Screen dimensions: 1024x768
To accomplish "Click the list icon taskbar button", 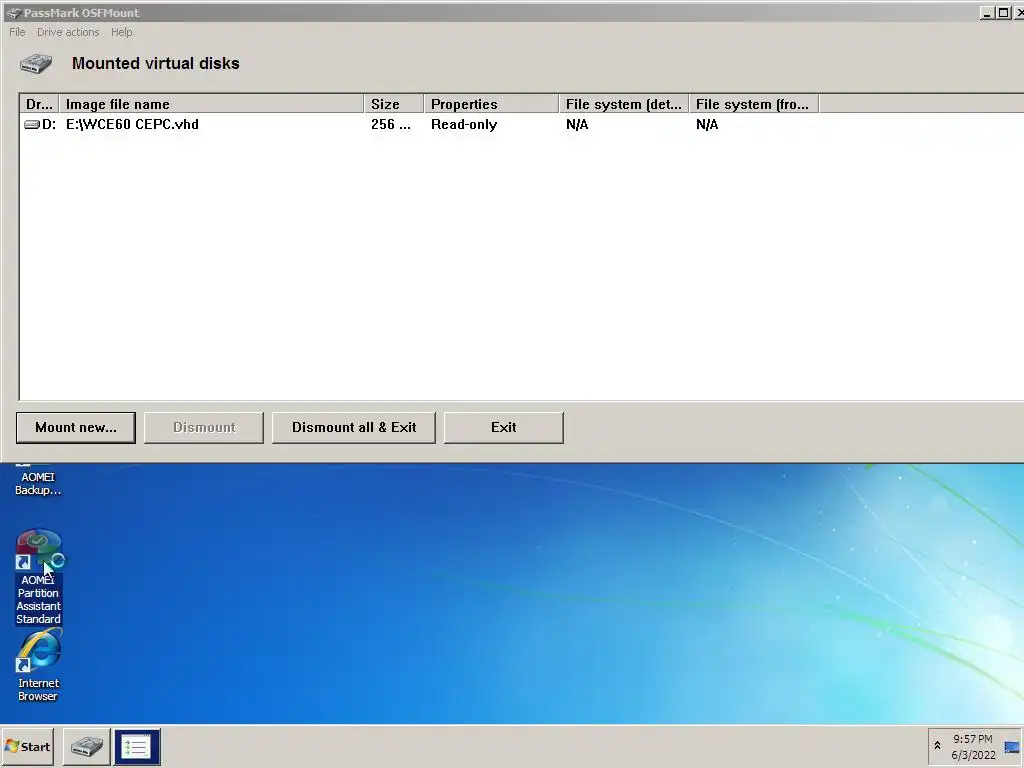I will (x=137, y=746).
